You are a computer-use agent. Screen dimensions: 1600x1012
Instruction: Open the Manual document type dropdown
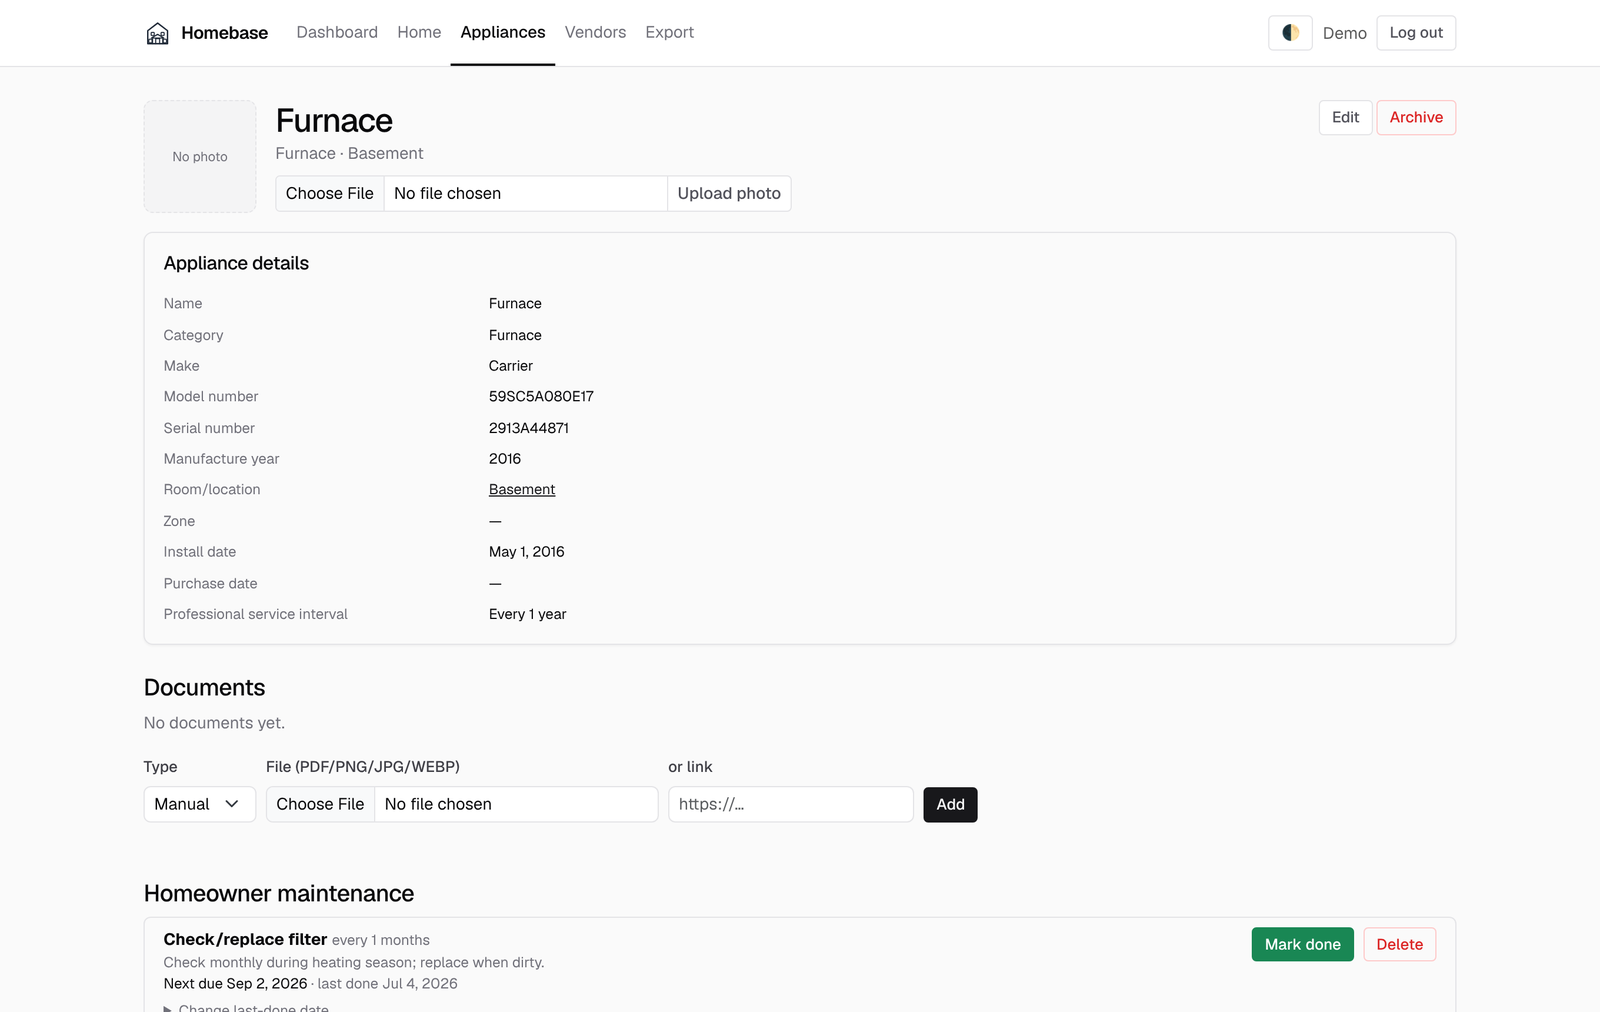[200, 804]
